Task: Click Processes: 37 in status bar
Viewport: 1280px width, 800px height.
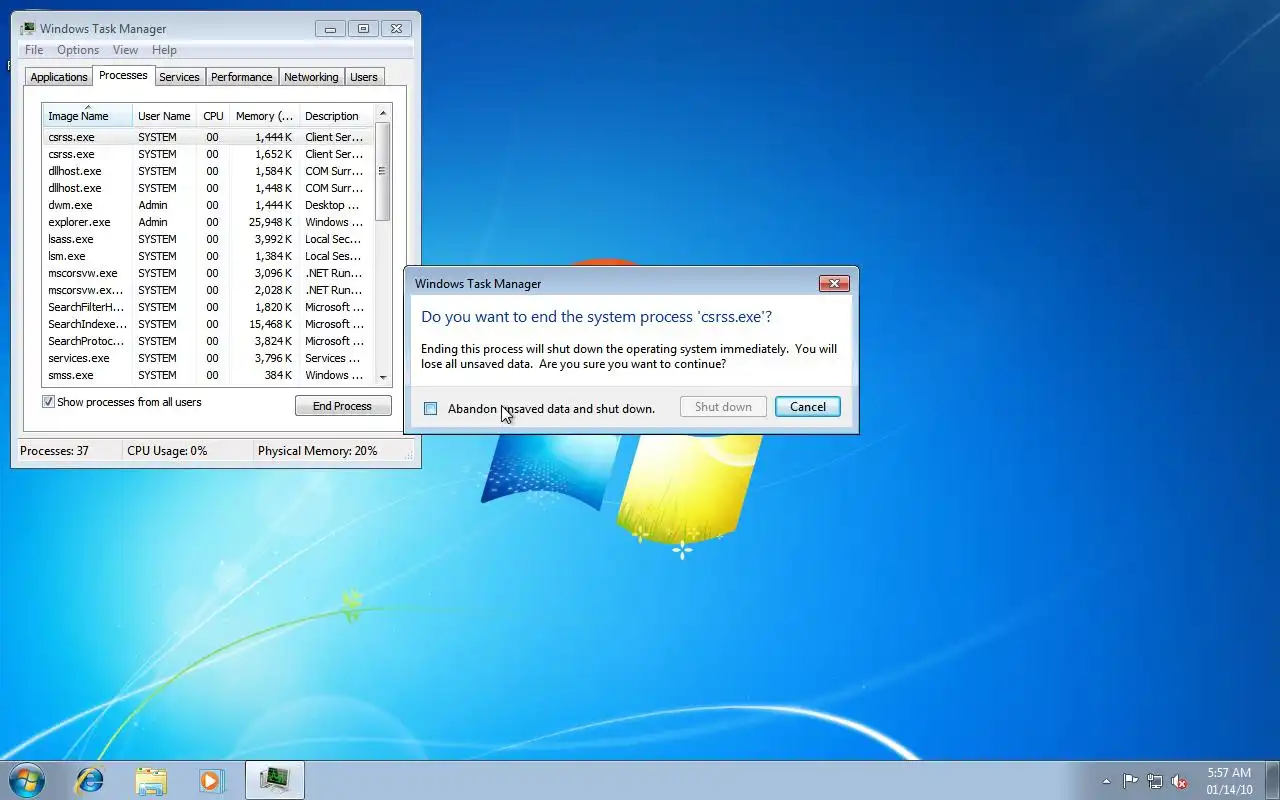Action: click(55, 451)
